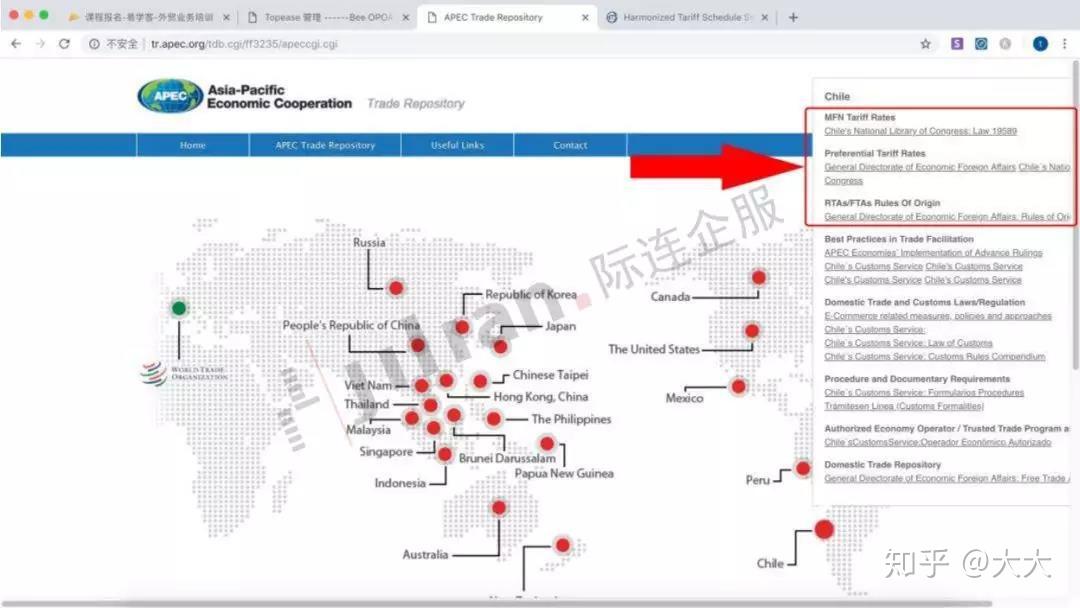Screen dimensions: 1080x608
Task: Select the Japan map marker
Action: click(501, 346)
